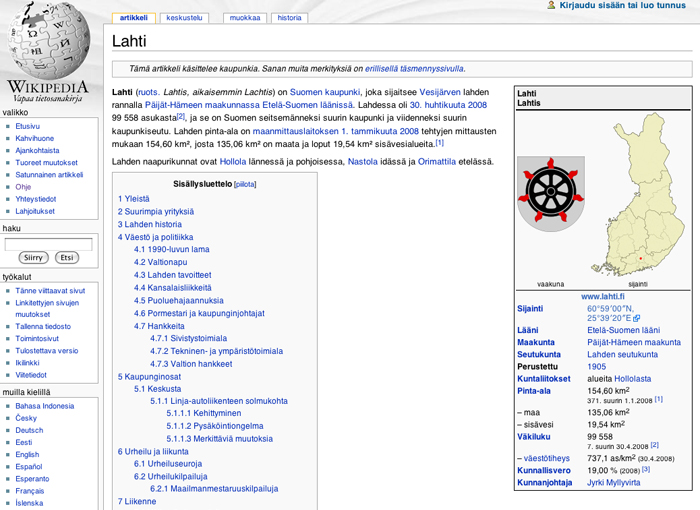700x510 pixels.
Task: Click the external link icon after coordinates
Action: click(637, 318)
